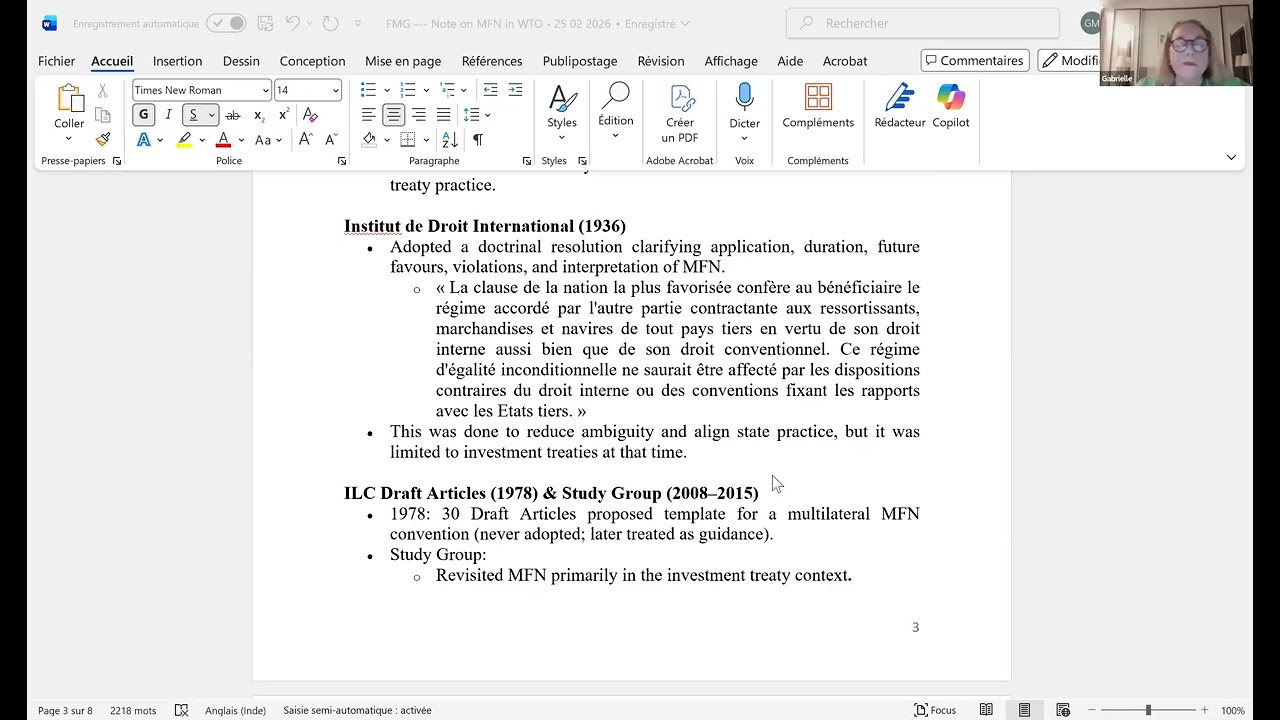
Task: Activate the format painter brush
Action: point(102,140)
